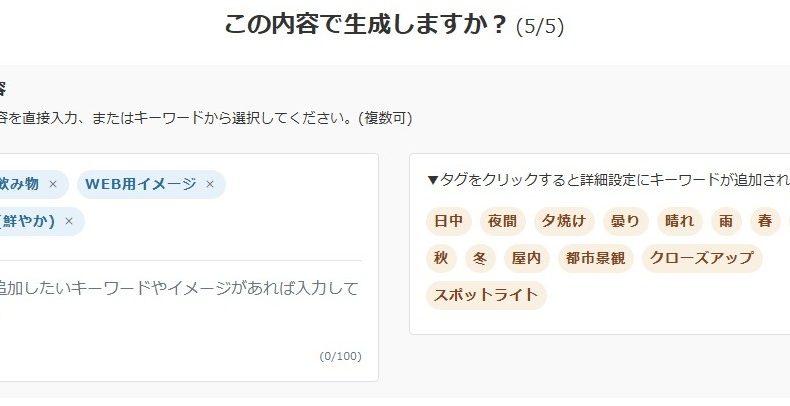Select the 冬 tag
The height and width of the screenshot is (406, 790).
pos(479,258)
